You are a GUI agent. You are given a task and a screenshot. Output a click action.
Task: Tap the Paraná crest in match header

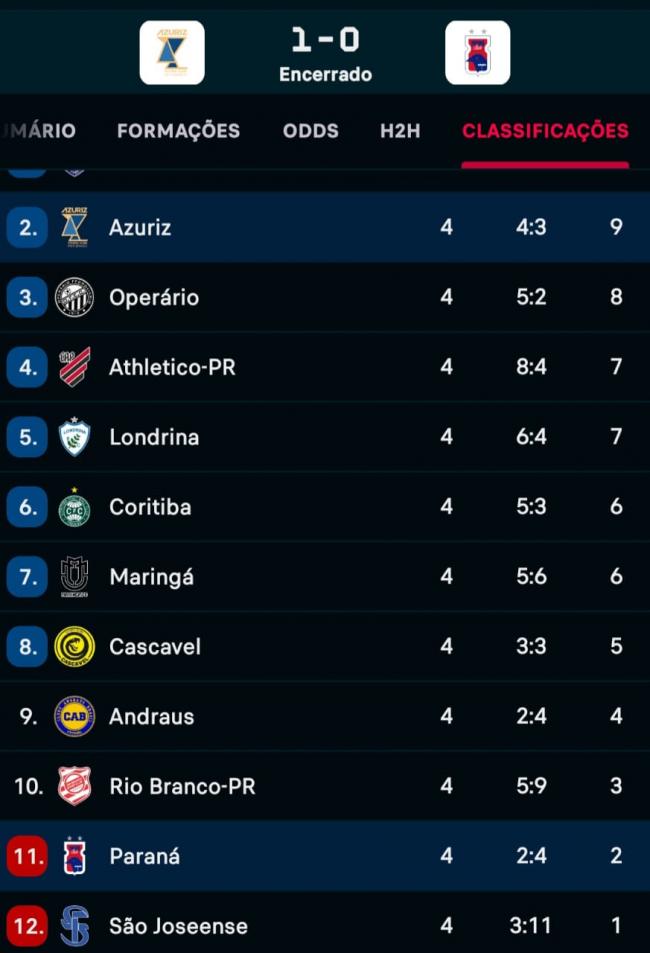[477, 52]
